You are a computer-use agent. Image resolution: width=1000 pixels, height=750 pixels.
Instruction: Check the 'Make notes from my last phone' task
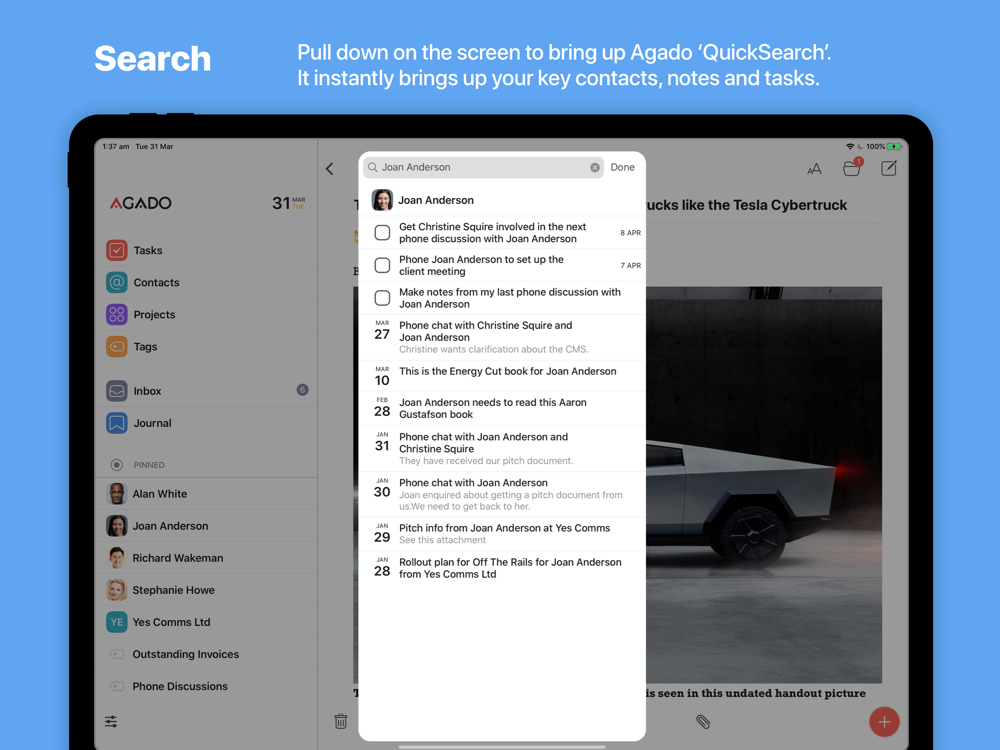tap(382, 298)
